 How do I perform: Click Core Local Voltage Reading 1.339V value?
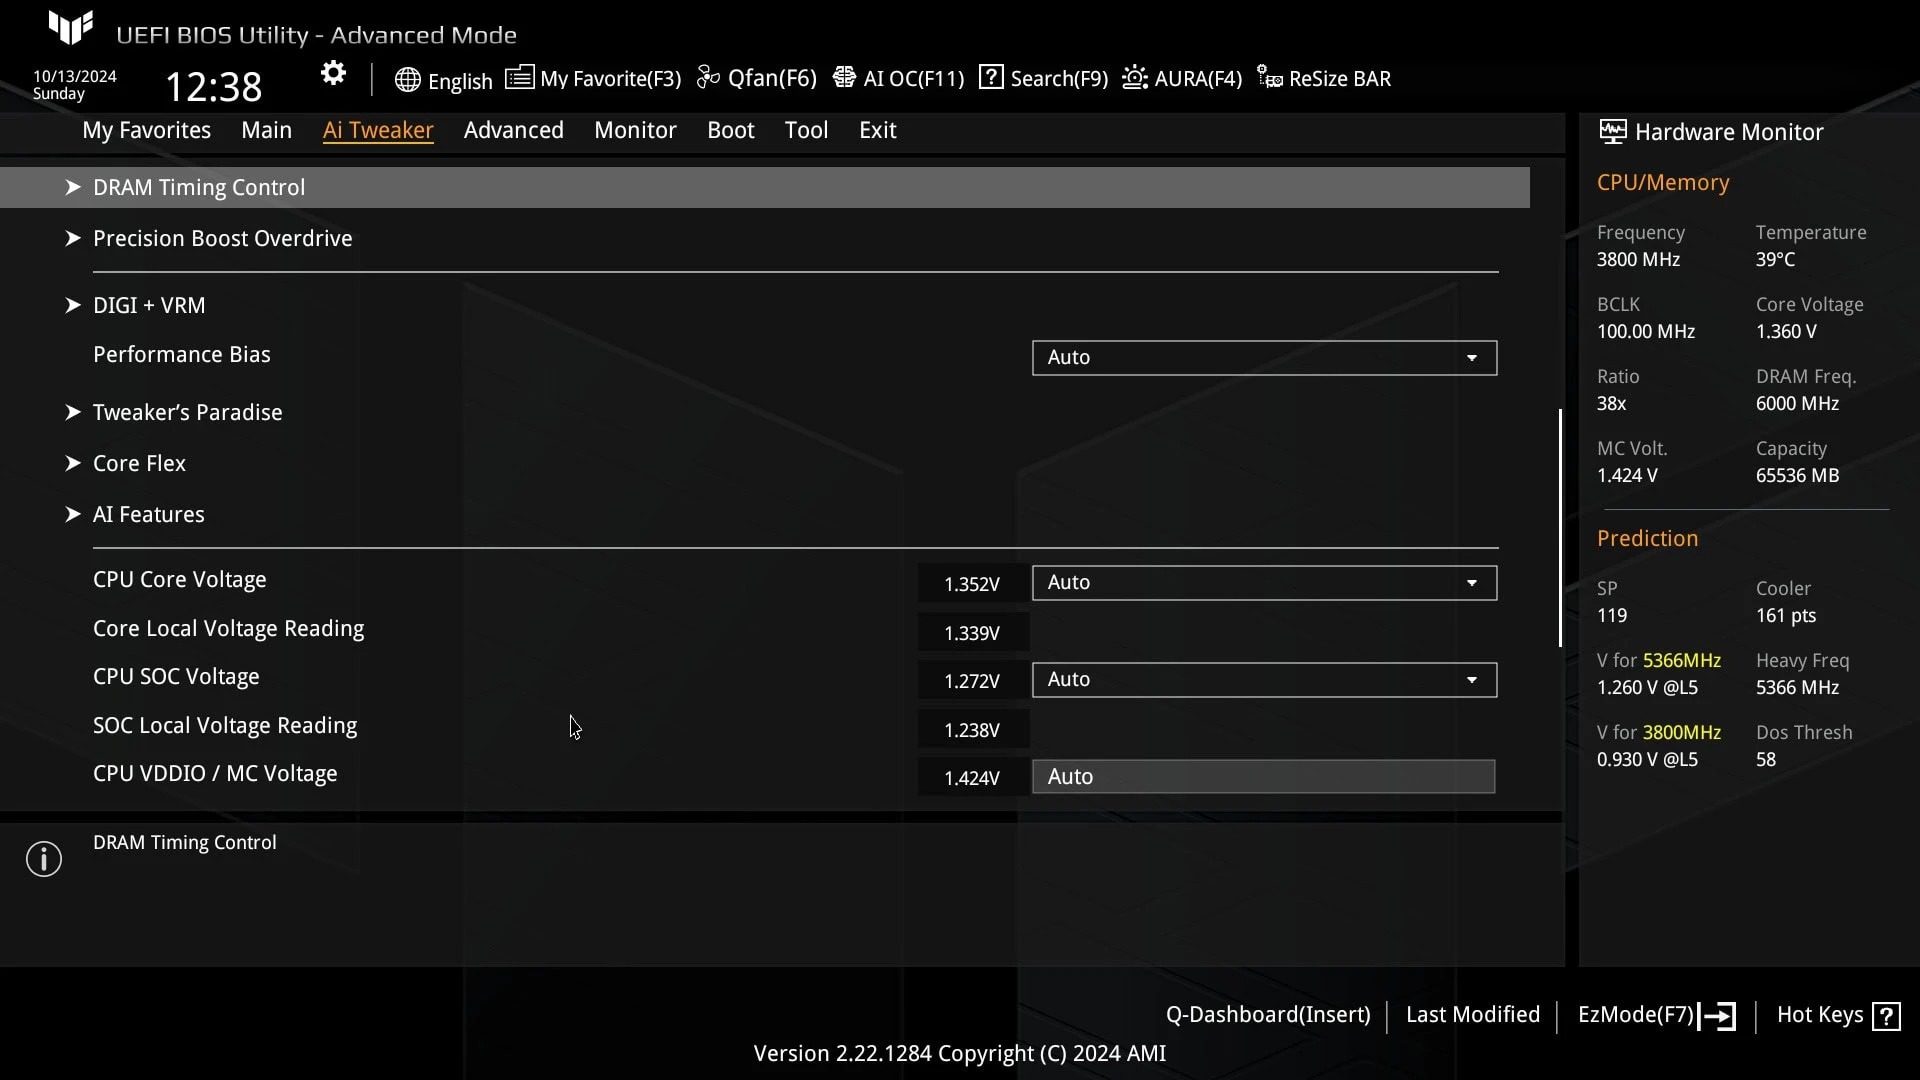pos(972,633)
